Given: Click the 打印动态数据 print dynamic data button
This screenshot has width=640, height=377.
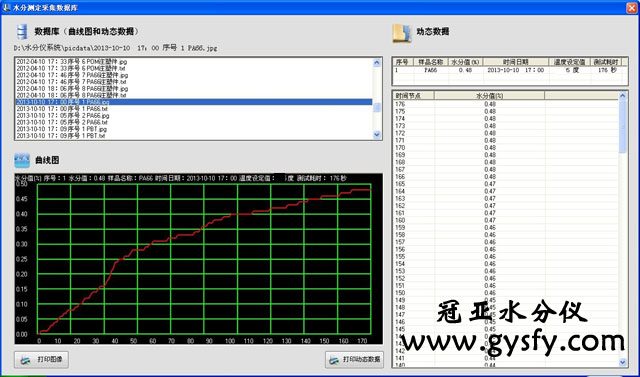Looking at the screenshot, I should click(x=354, y=359).
